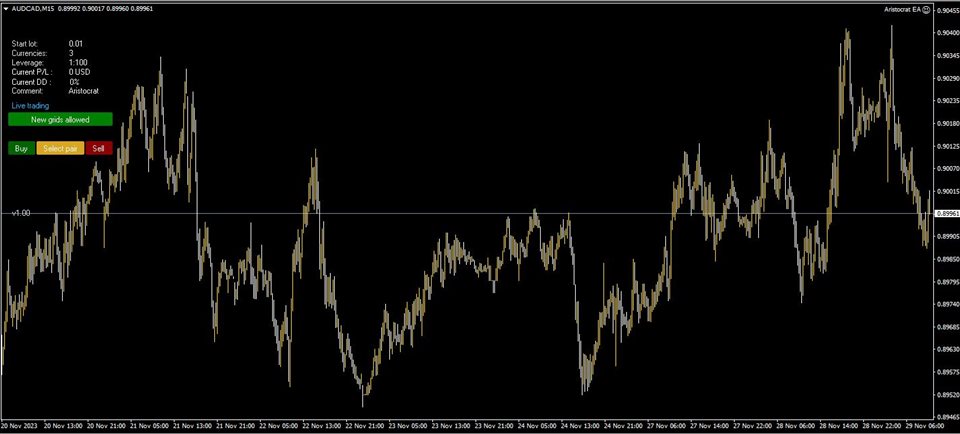
Task: Click 0.90015 on the price scale
Action: click(x=947, y=191)
